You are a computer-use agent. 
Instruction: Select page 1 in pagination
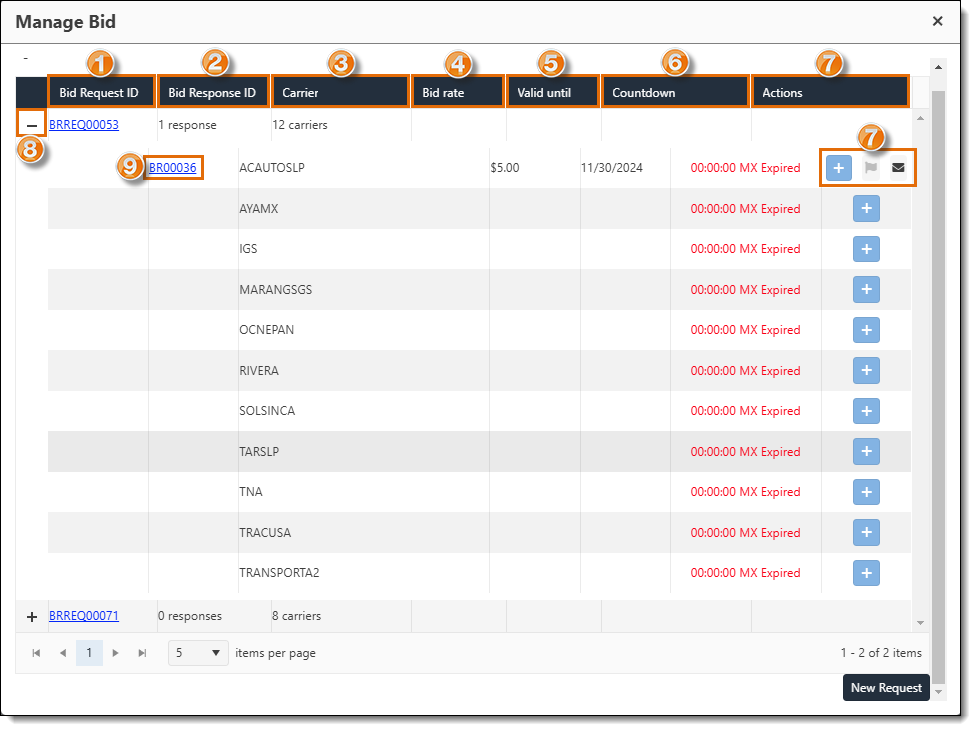pos(89,653)
